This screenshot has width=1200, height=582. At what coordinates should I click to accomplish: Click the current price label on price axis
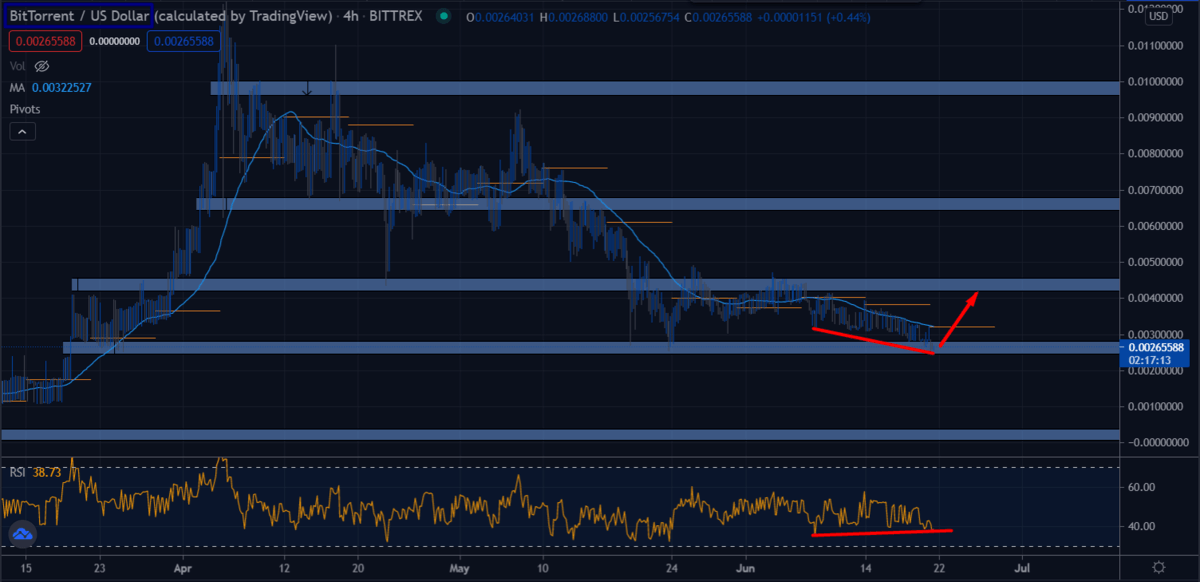pos(1156,347)
